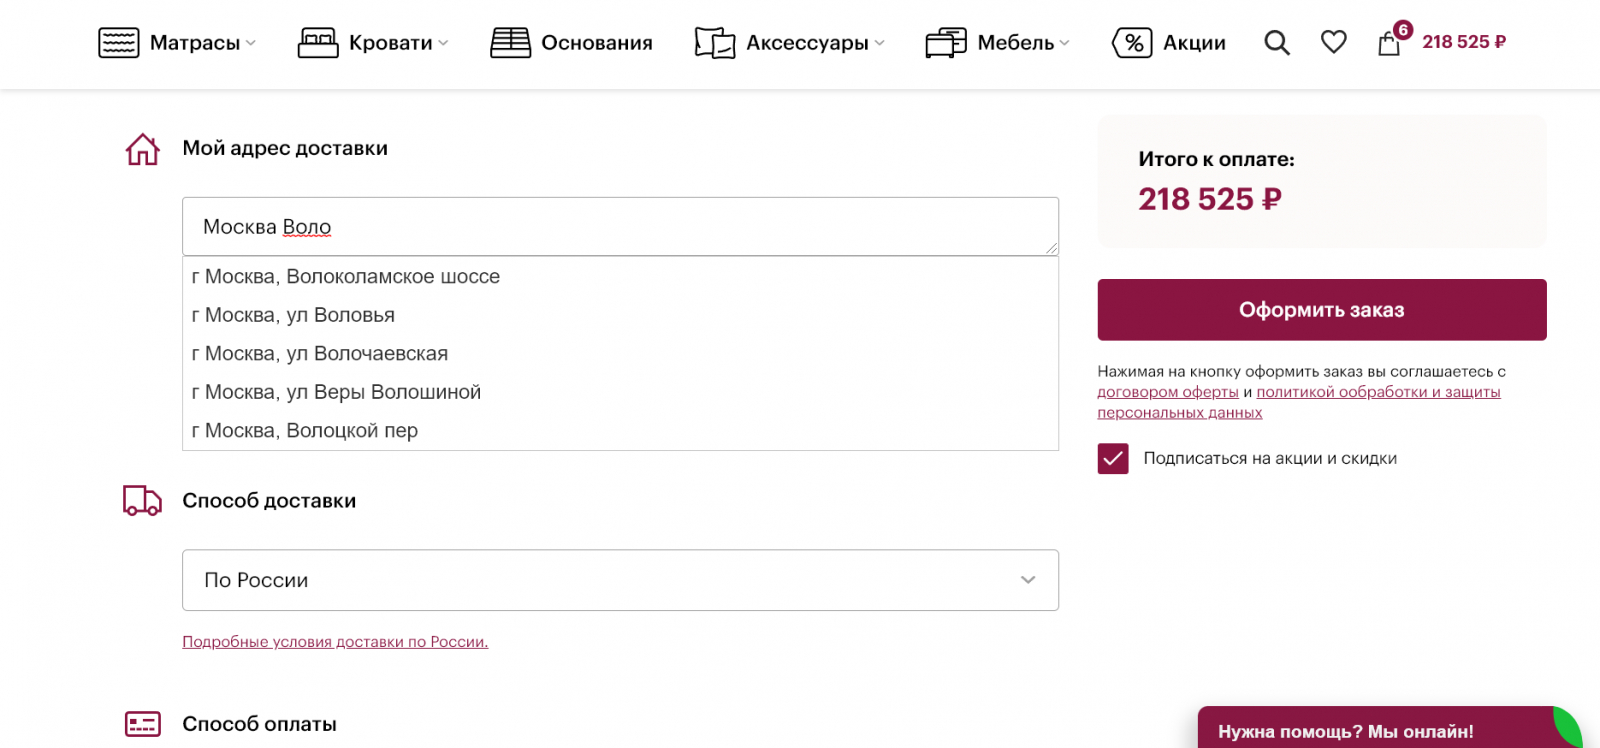Expand the Аксессуары menu chevron
This screenshot has height=748, width=1600.
[x=879, y=43]
